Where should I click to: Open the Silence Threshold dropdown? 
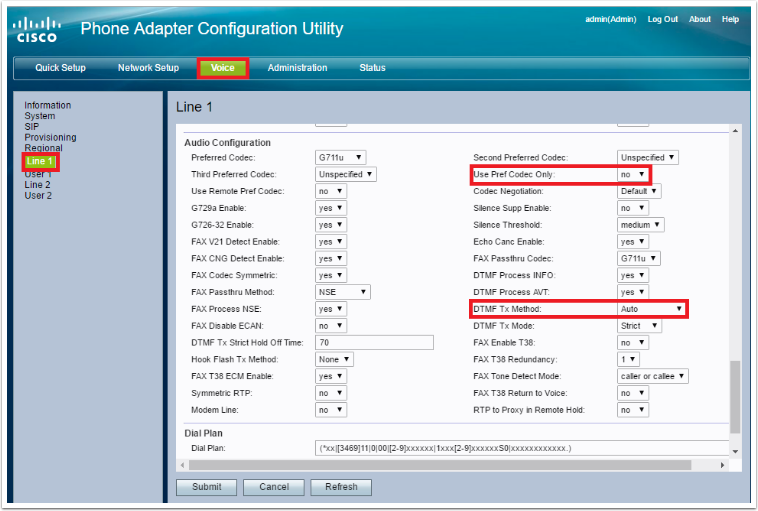click(641, 225)
